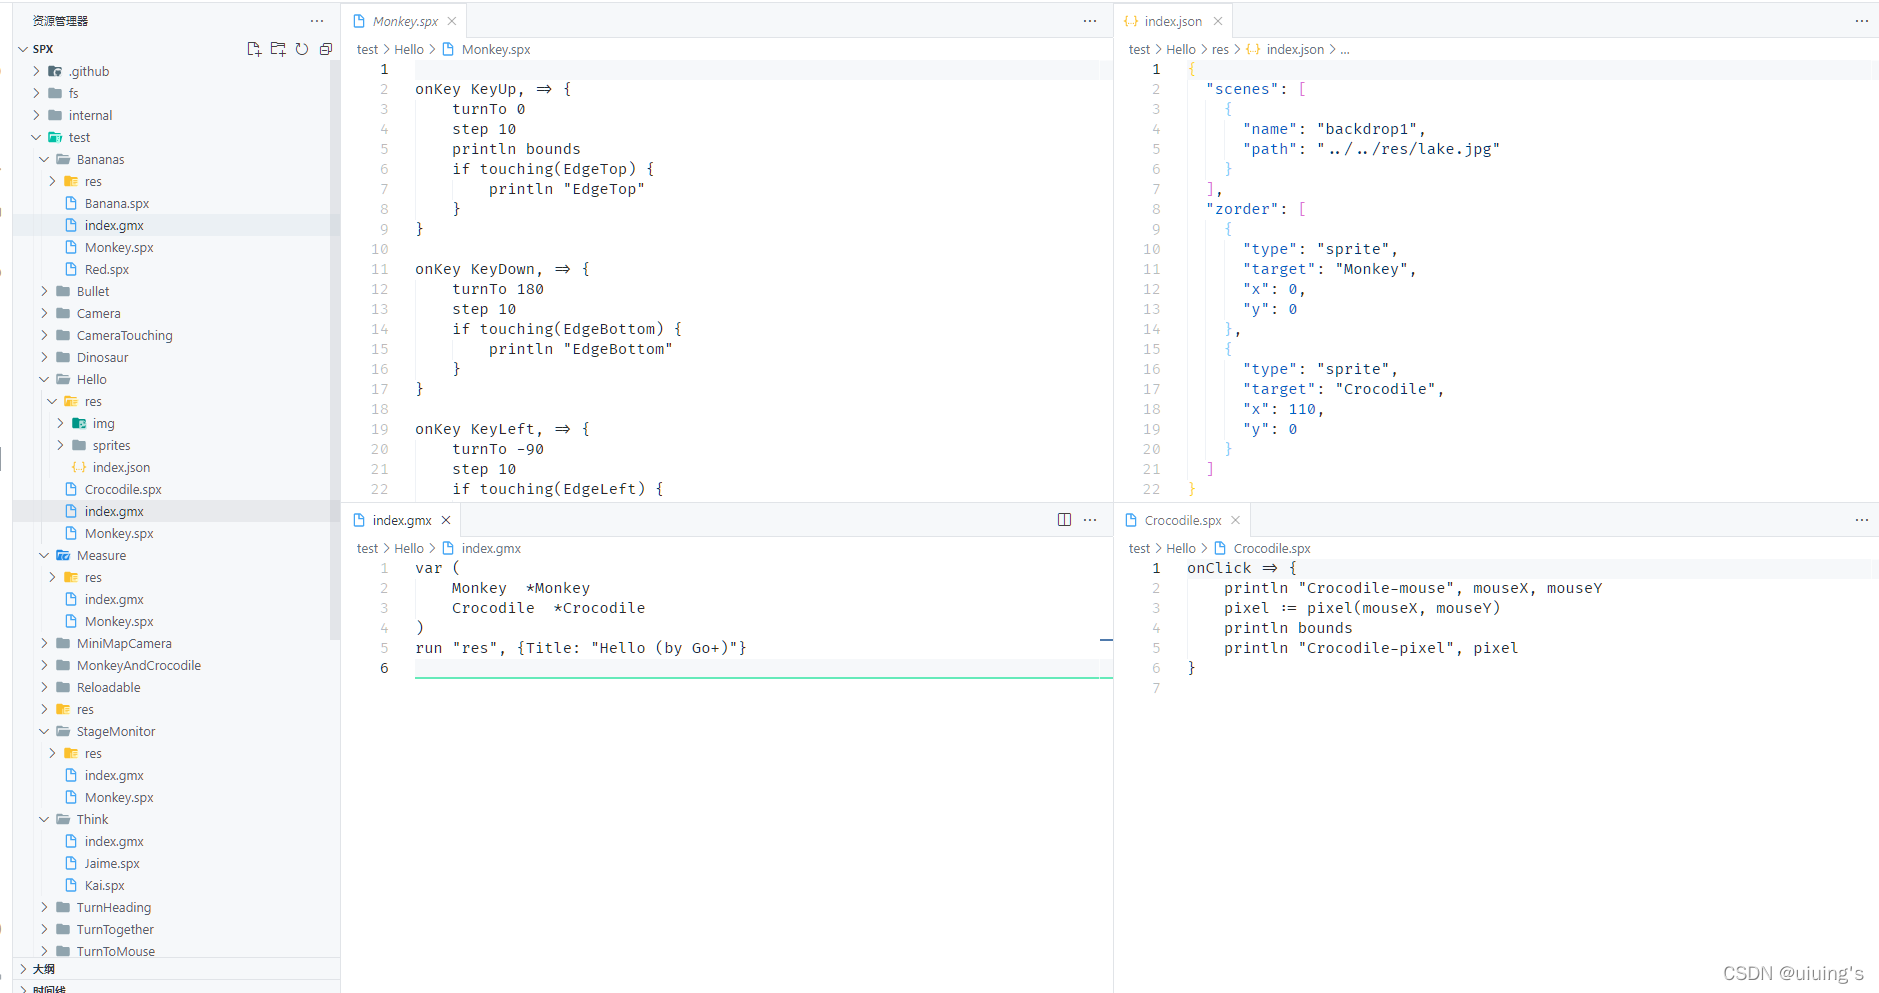Click index.gmx breadcrumb in bottom-left editor
The width and height of the screenshot is (1879, 993).
click(x=491, y=548)
